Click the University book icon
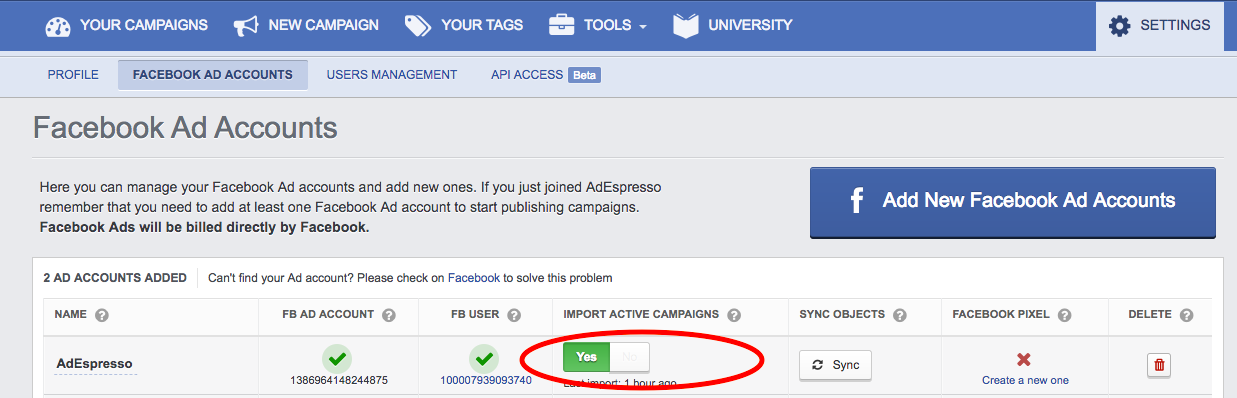Viewport: 1237px width, 398px height. click(x=686, y=26)
